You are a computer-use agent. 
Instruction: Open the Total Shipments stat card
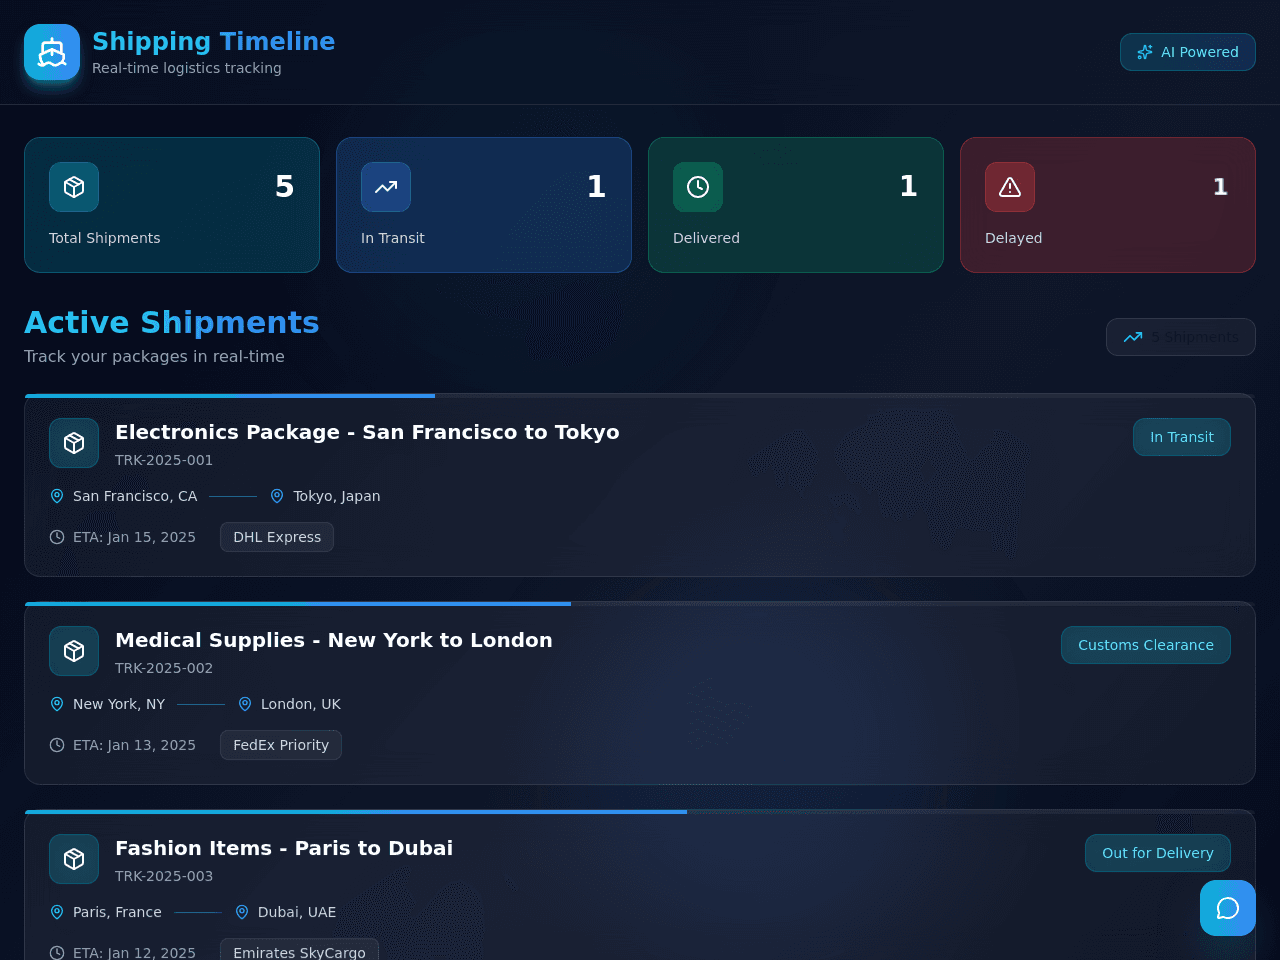172,205
